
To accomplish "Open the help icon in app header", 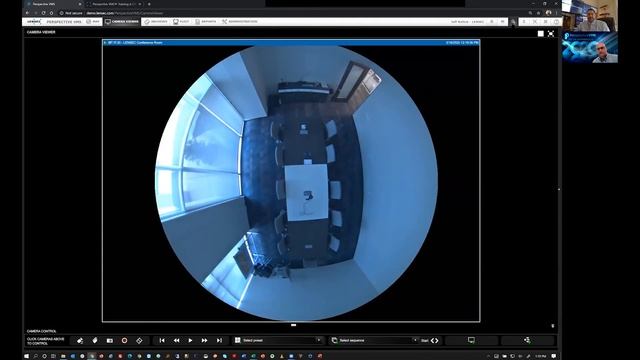I will (556, 22).
